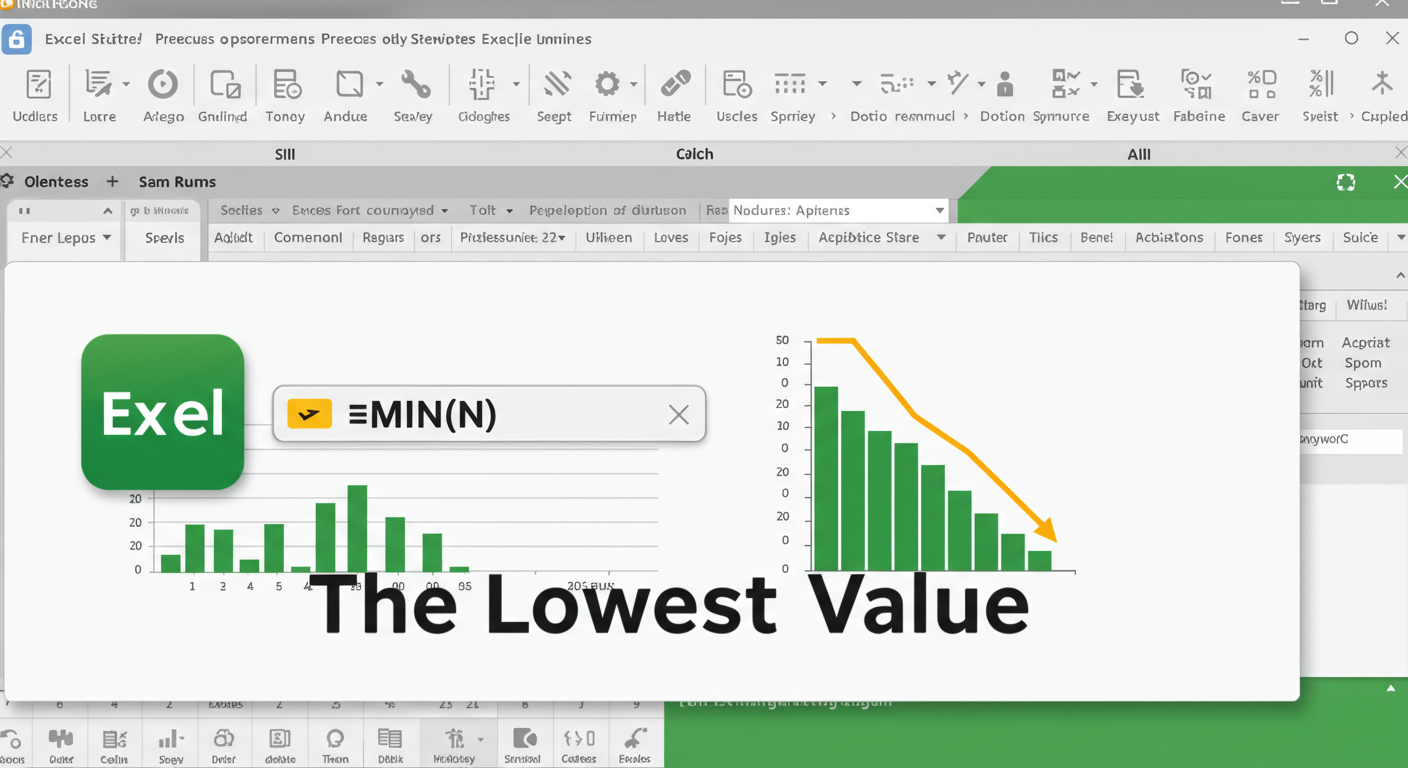The width and height of the screenshot is (1408, 768).
Task: Clear the =MIN(N) formula box
Action: 679,414
